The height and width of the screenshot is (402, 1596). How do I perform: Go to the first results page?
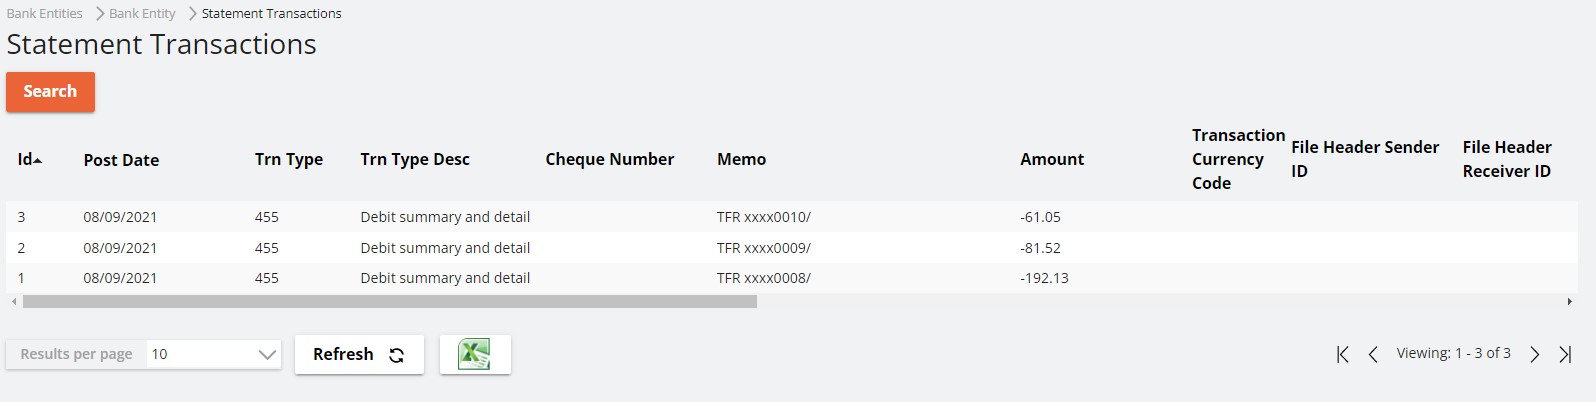pyautogui.click(x=1343, y=354)
